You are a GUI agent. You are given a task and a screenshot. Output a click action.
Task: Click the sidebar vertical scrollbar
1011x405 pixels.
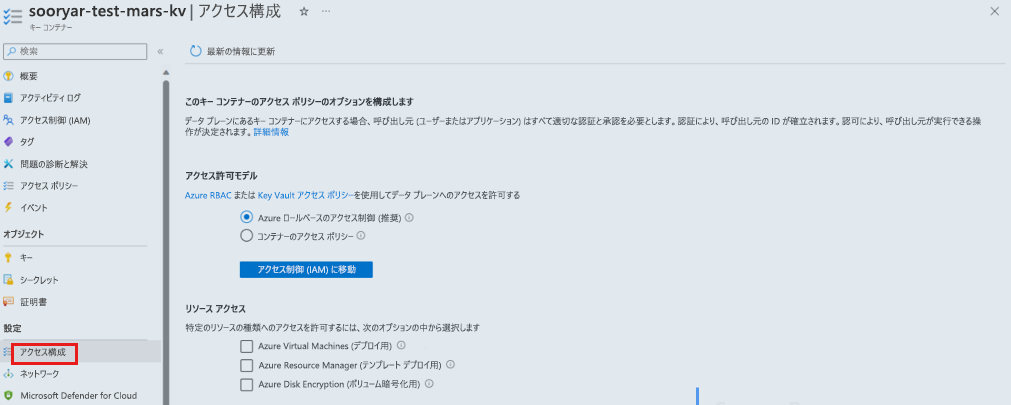[x=166, y=242]
